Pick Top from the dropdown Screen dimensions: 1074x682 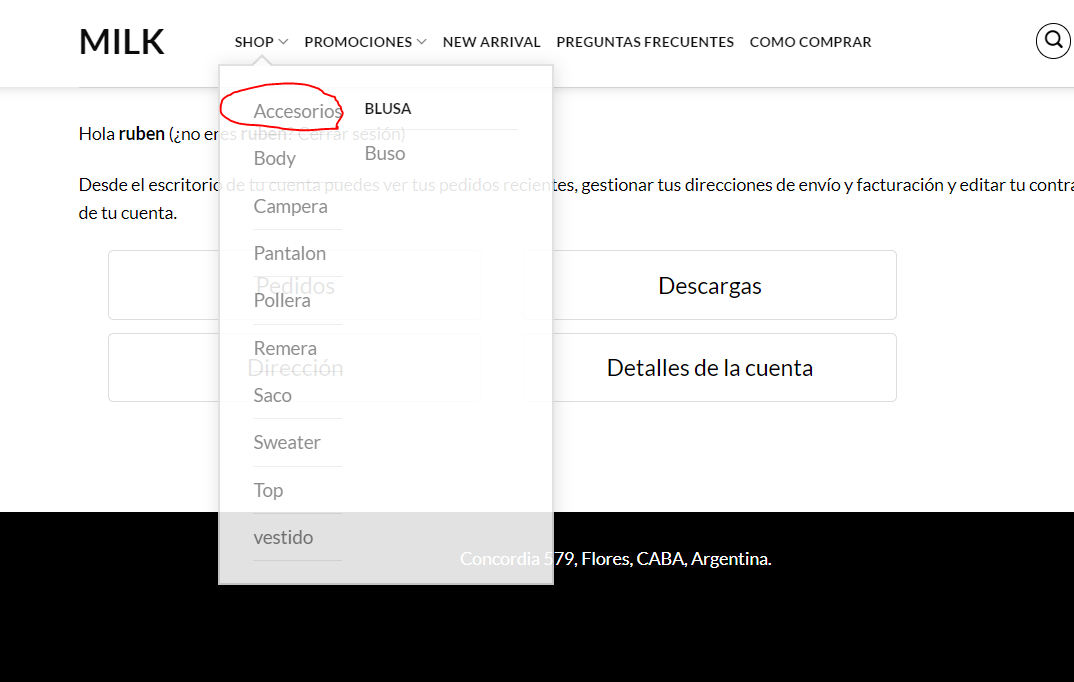click(x=268, y=490)
